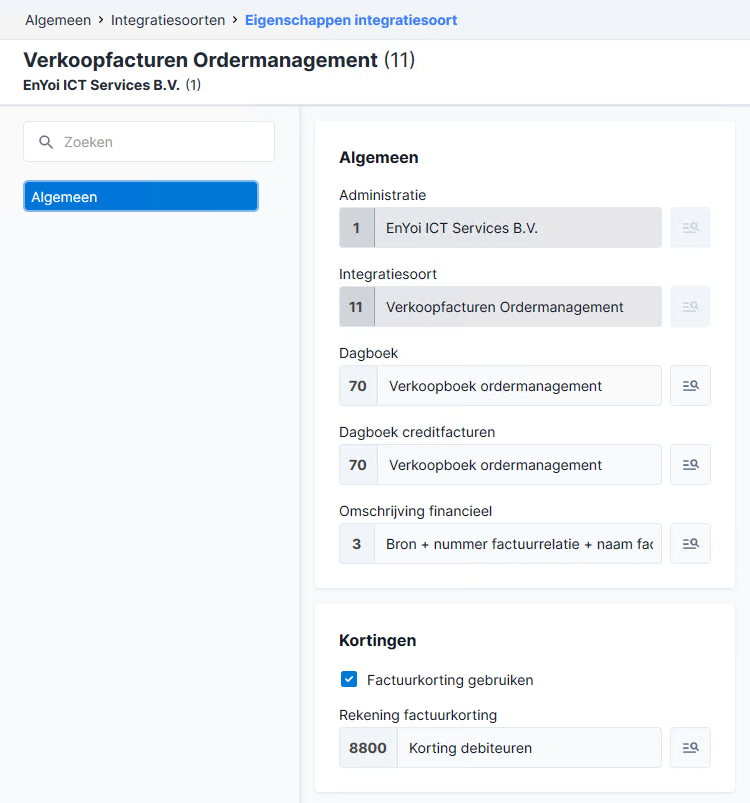Click the disabled Integratiesoort lookup icon
This screenshot has width=750, height=803.
[690, 306]
